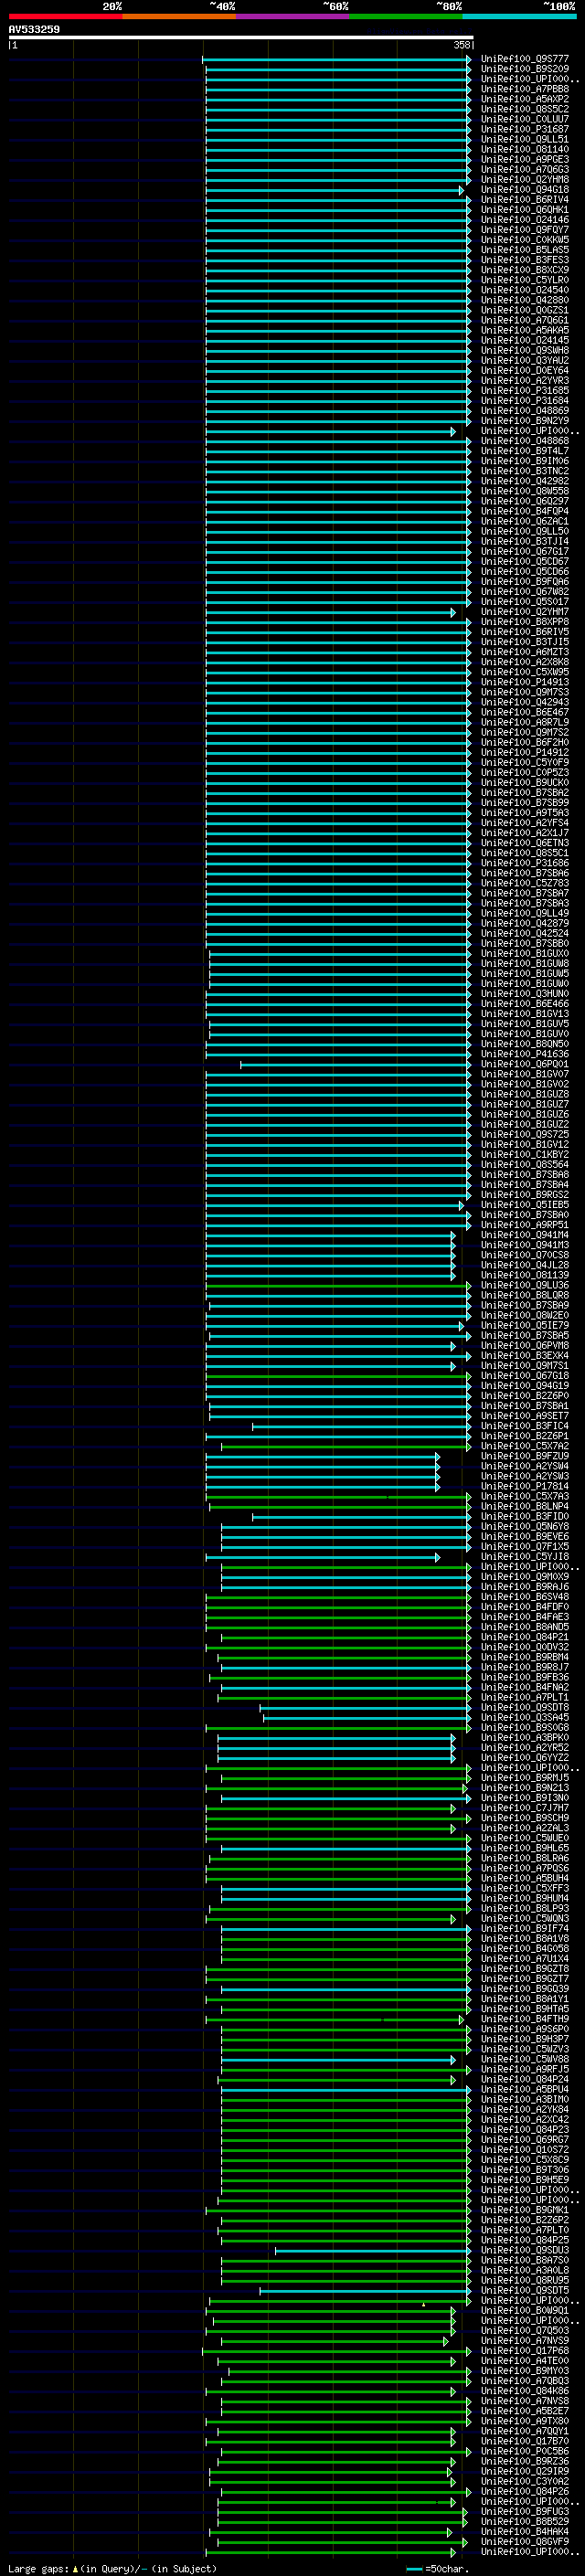Pick label UniRef100_B4FTH9
This screenshot has width=585, height=2576.
pos(525,2020)
